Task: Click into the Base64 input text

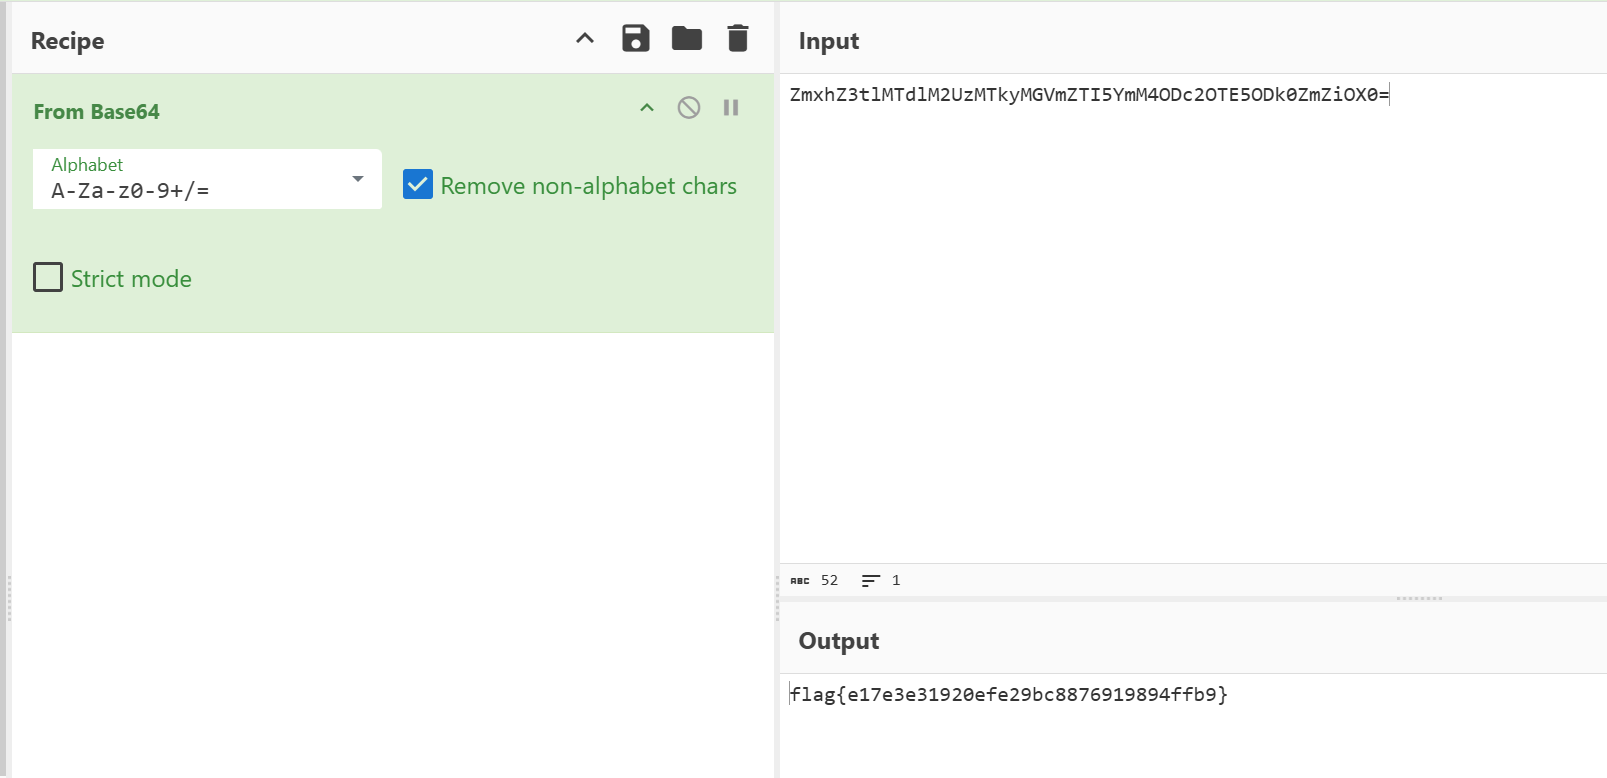Action: click(1088, 95)
